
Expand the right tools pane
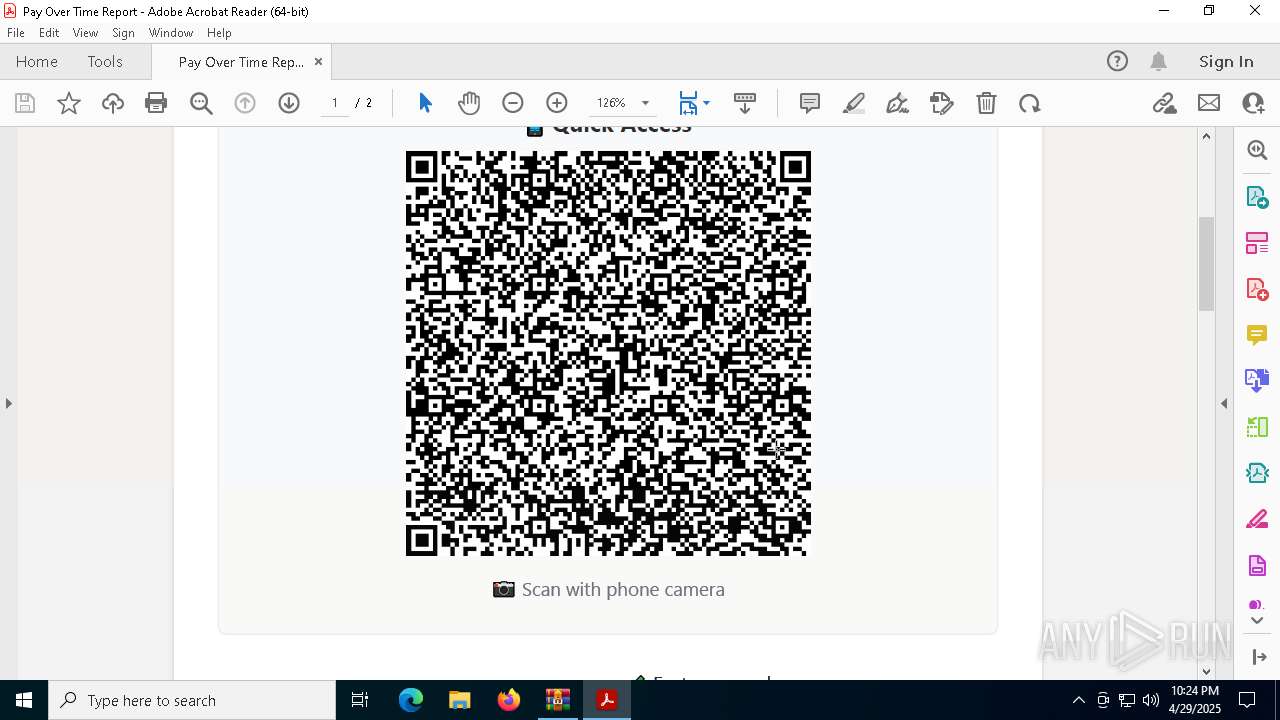coord(1258,657)
